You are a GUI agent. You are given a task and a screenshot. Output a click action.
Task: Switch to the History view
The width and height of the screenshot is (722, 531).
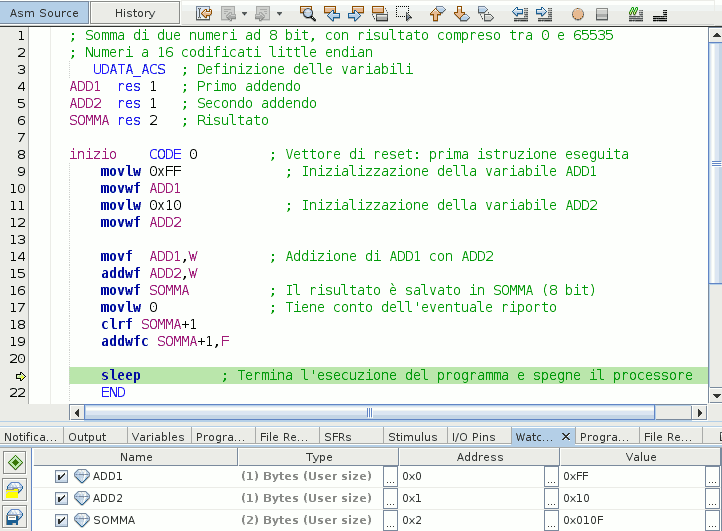pyautogui.click(x=135, y=13)
